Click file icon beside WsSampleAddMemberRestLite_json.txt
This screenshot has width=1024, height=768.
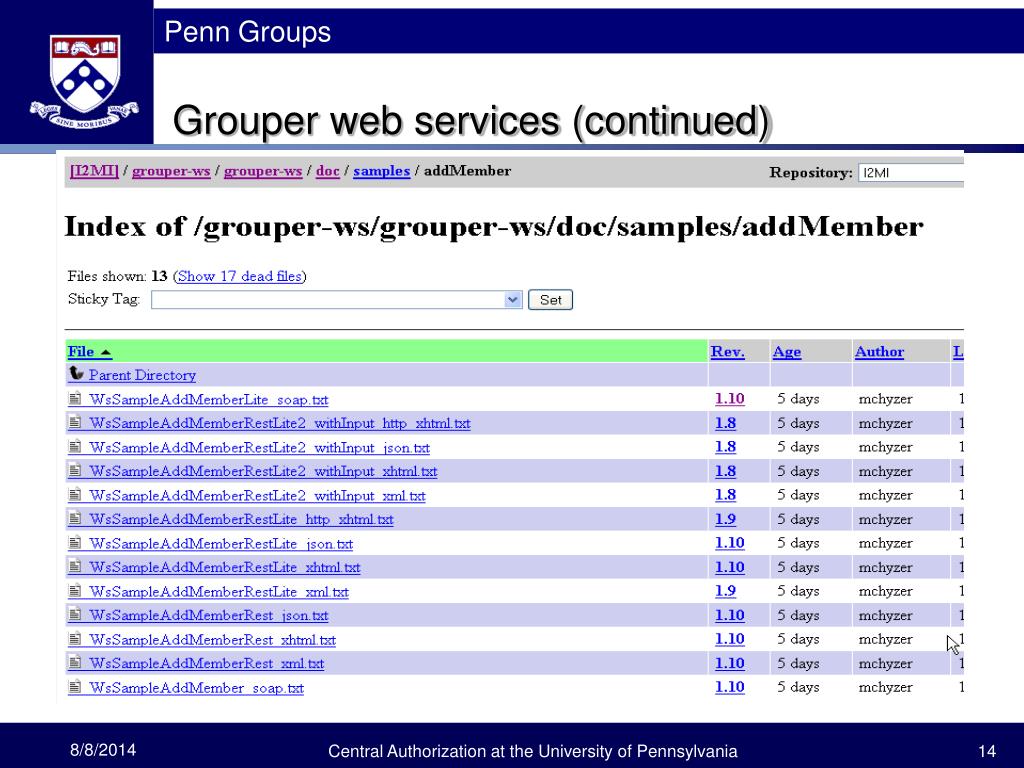pos(75,542)
